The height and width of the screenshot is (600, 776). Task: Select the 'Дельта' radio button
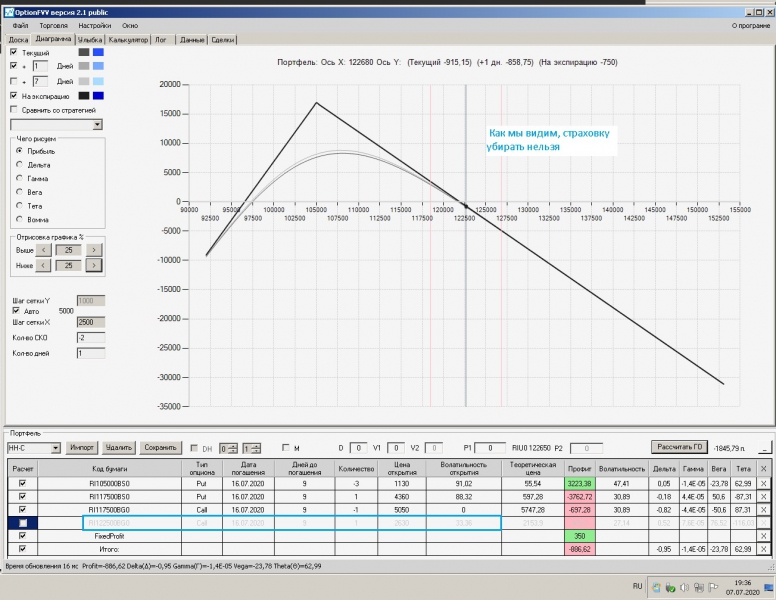point(20,164)
